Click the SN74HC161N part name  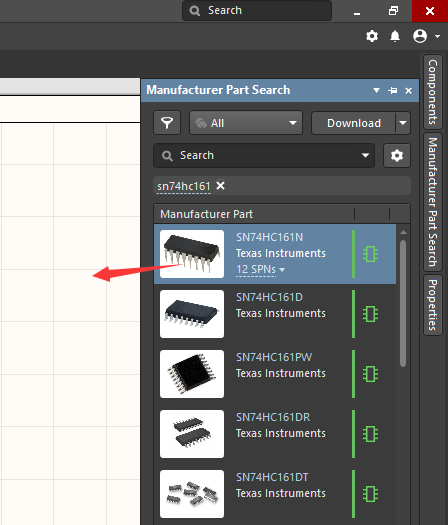pos(270,237)
